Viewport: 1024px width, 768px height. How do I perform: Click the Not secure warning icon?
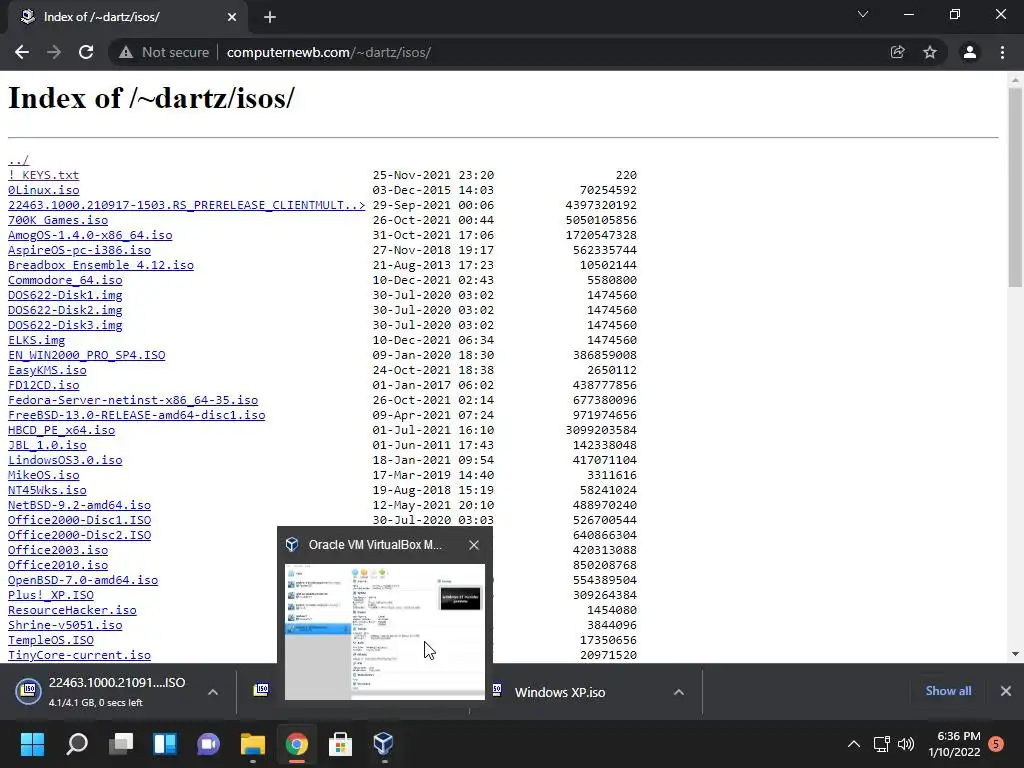pyautogui.click(x=126, y=52)
